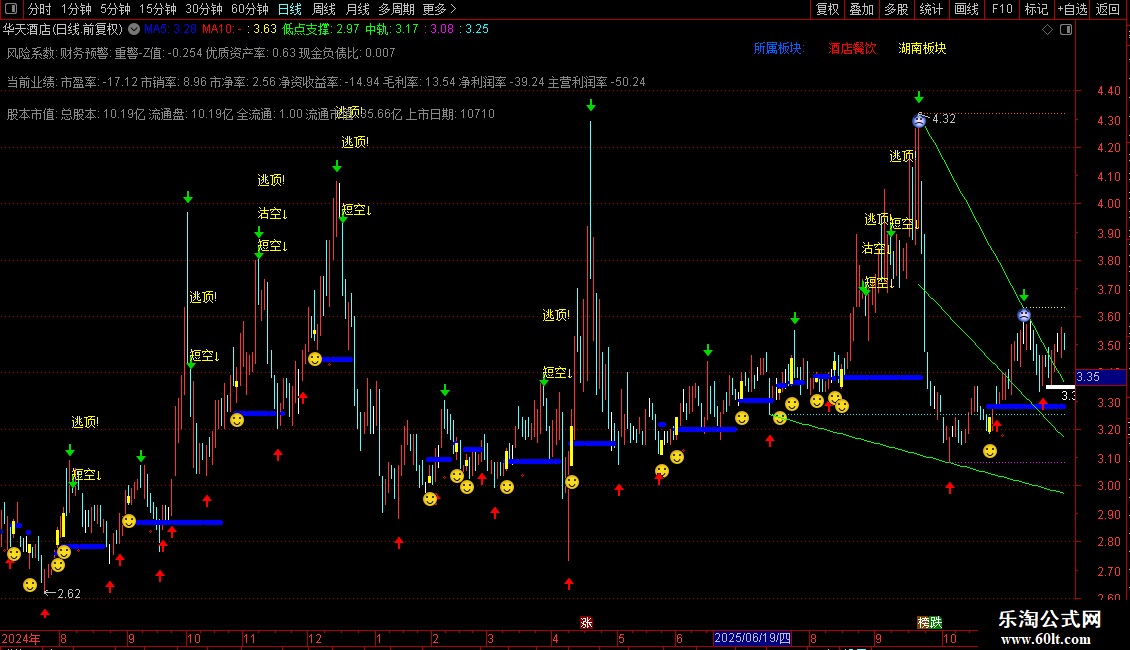Click the 所属板块 label
The width and height of the screenshot is (1130, 650).
(x=778, y=48)
